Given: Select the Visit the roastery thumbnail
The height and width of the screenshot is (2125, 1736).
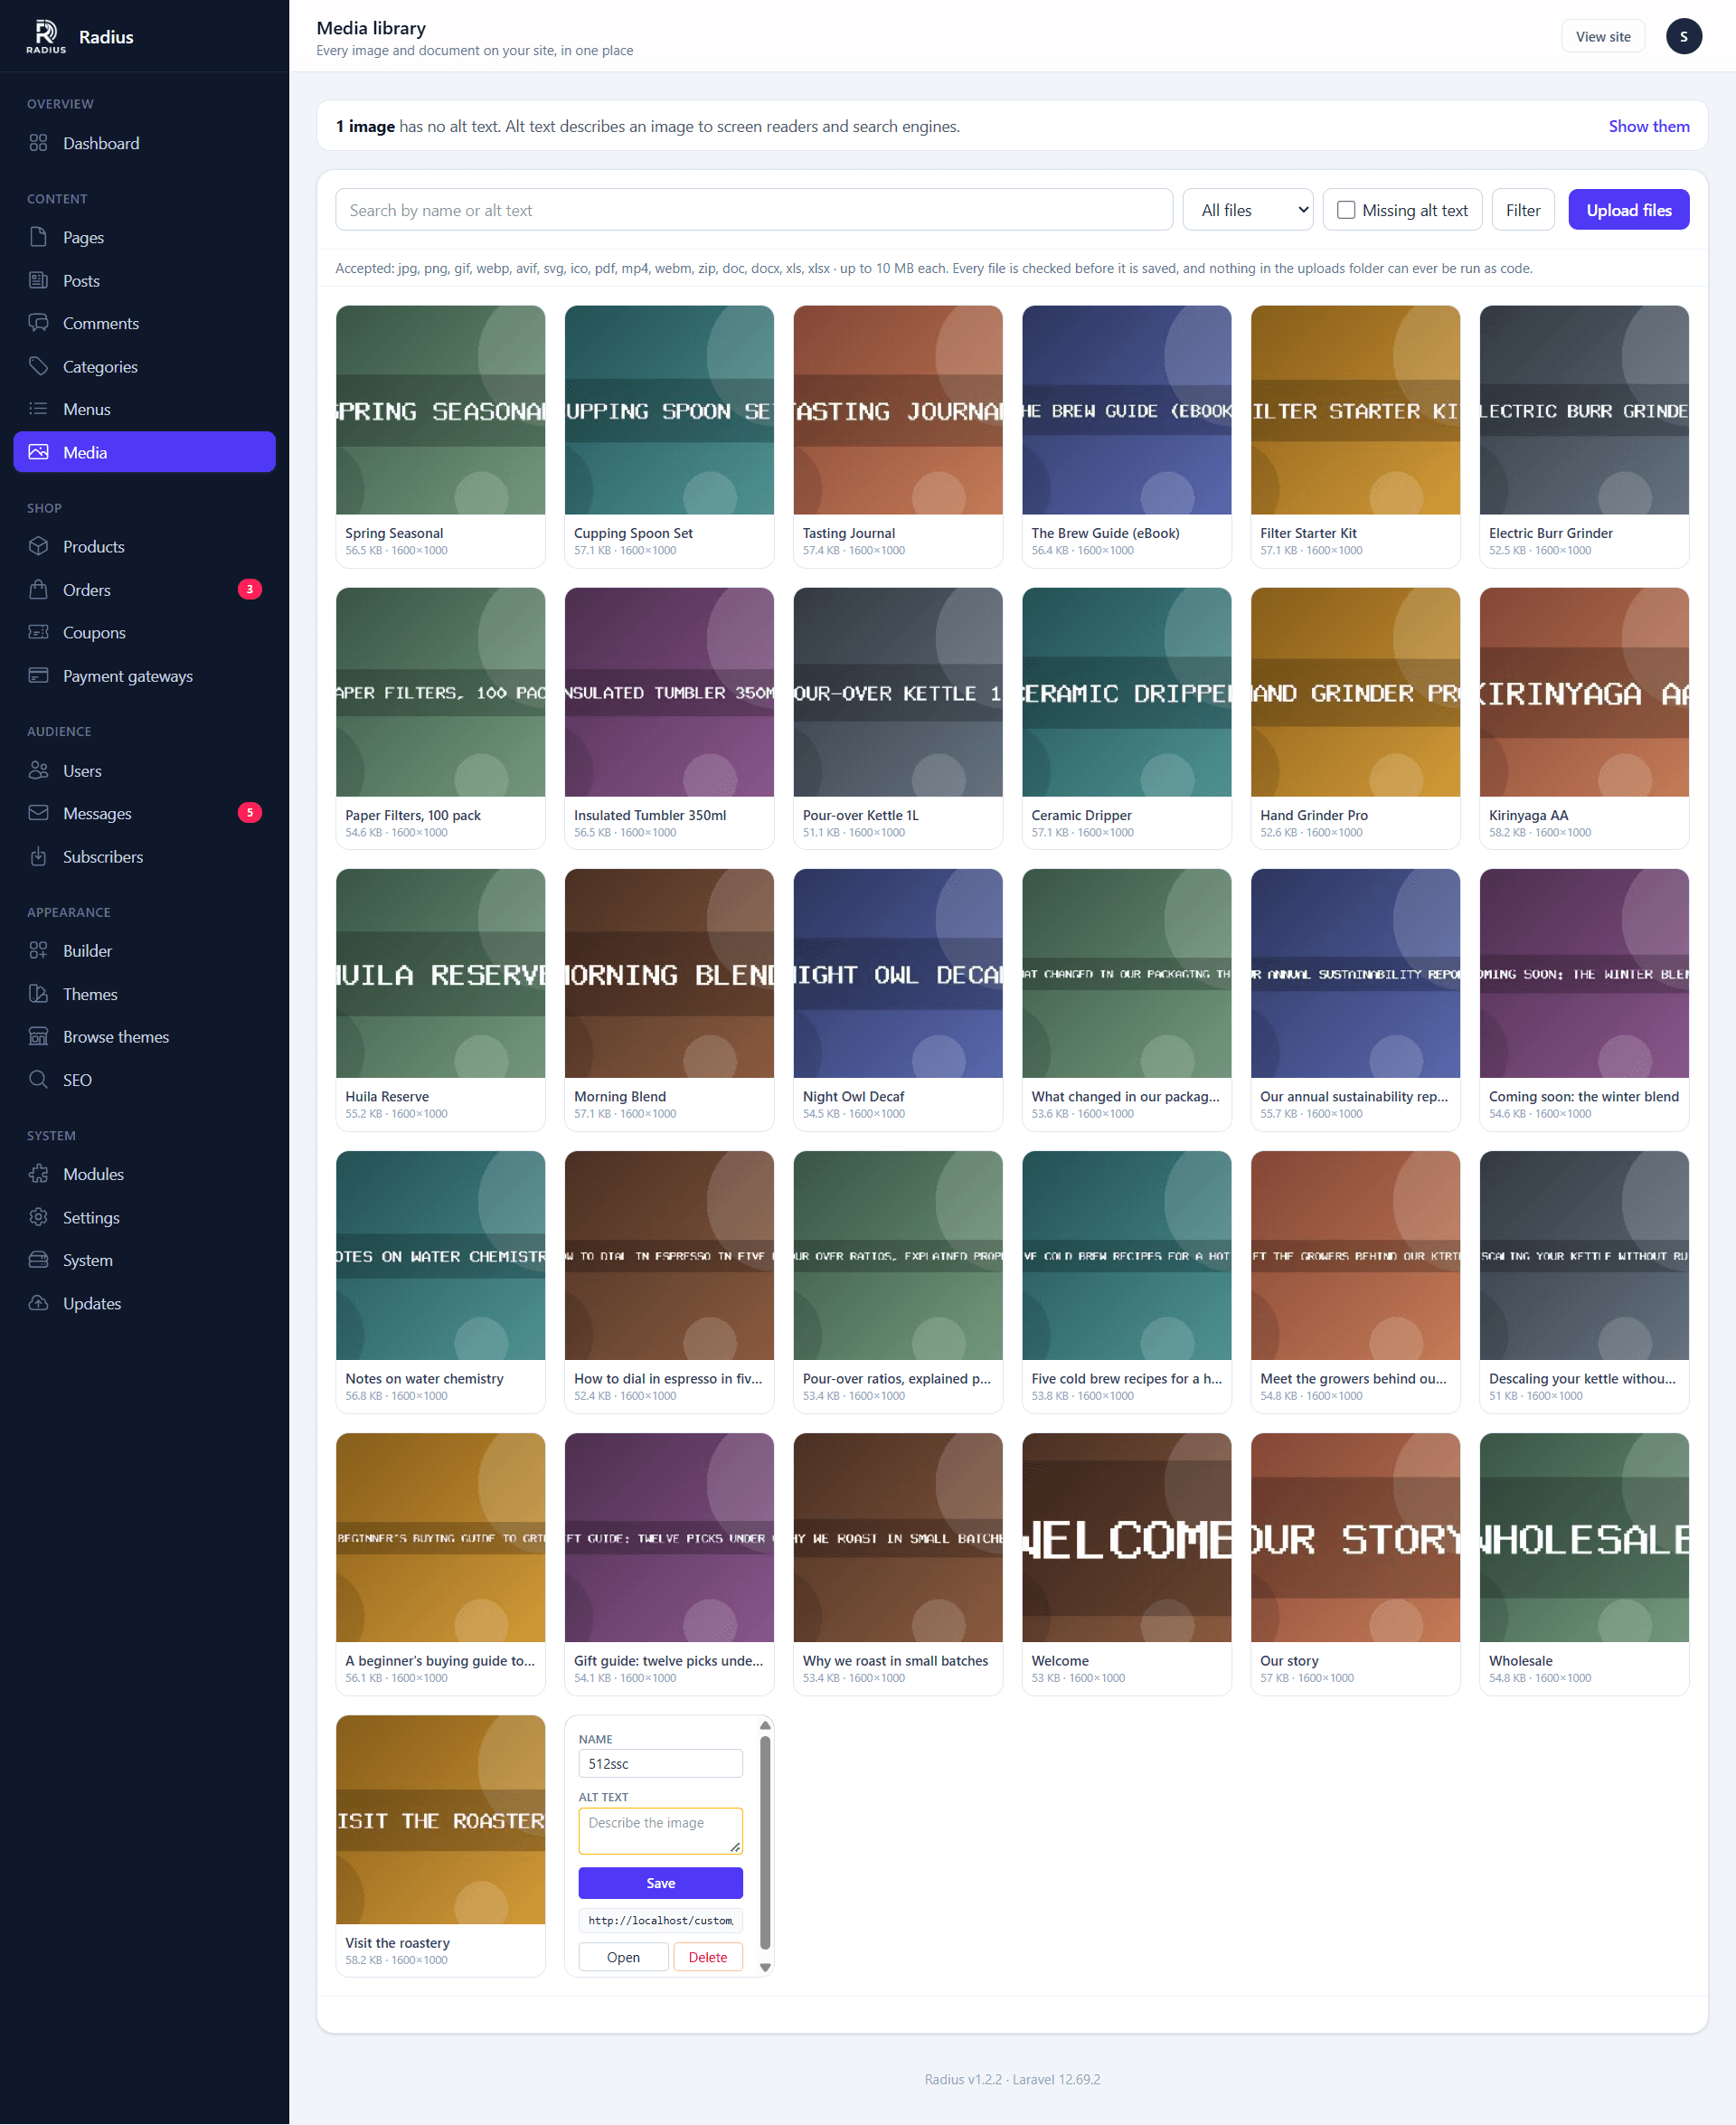Looking at the screenshot, I should [440, 1819].
